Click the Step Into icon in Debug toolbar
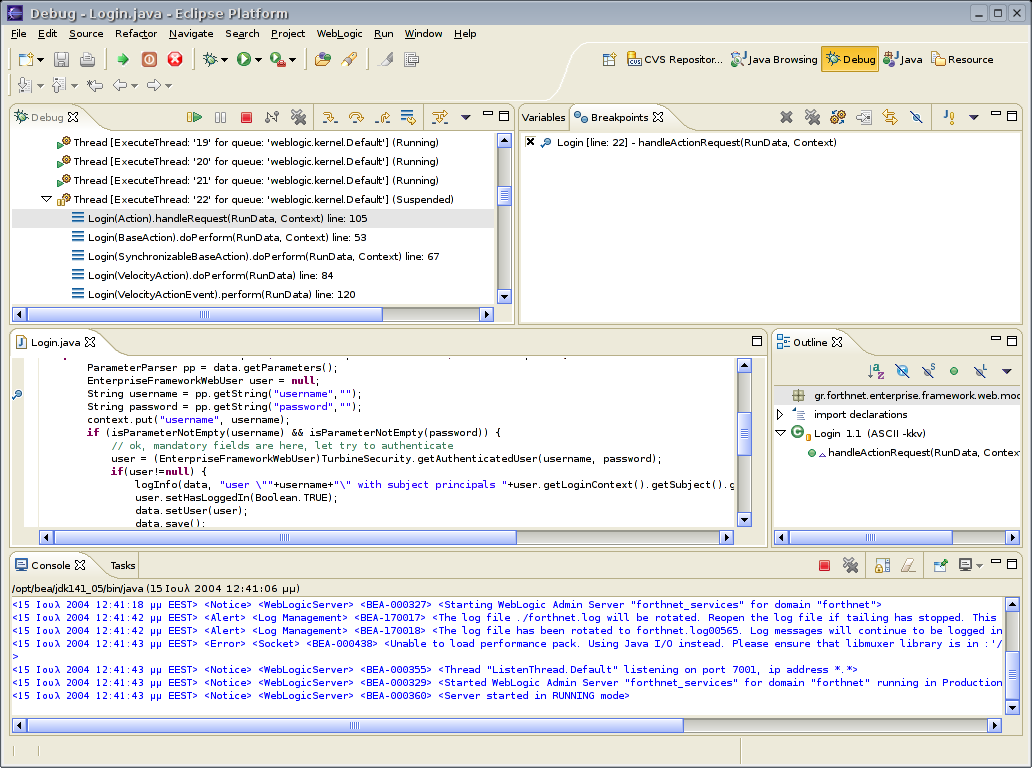Viewport: 1032px width, 768px height. point(330,118)
